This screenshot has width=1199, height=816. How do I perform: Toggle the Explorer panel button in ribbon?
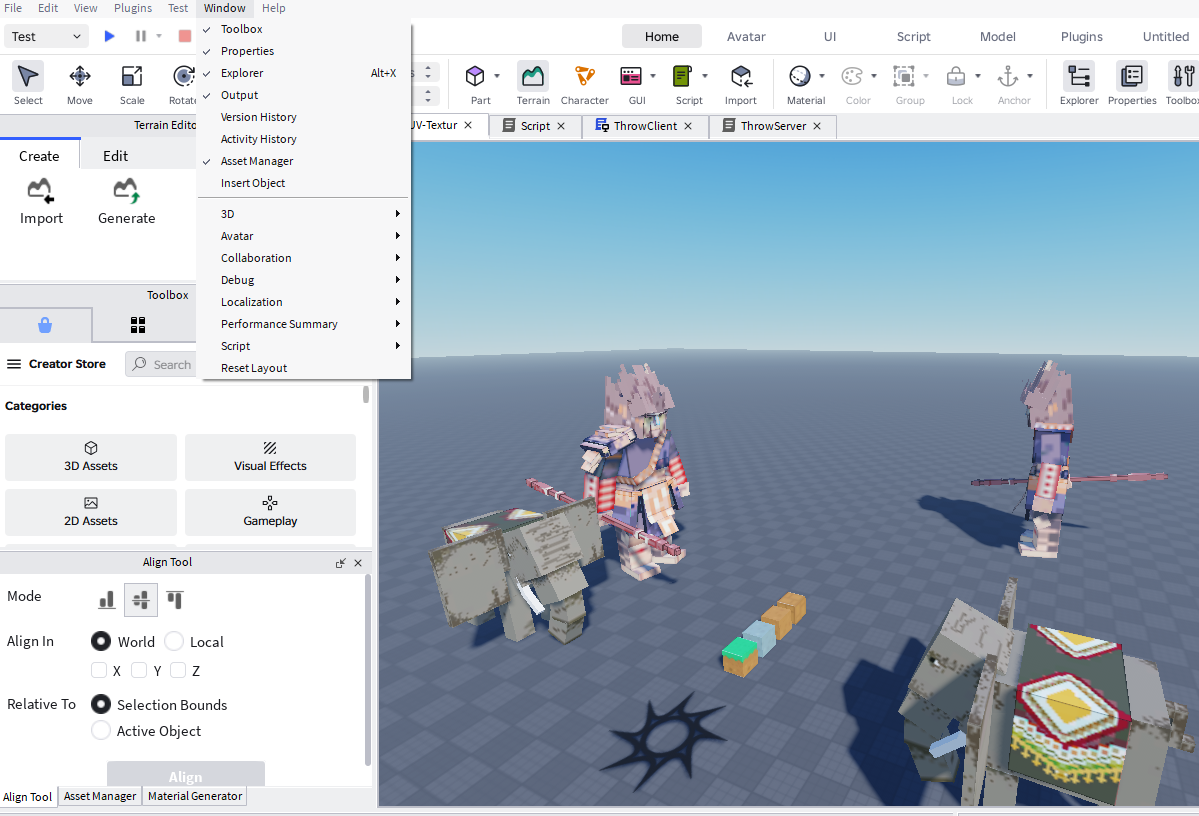pyautogui.click(x=1079, y=83)
